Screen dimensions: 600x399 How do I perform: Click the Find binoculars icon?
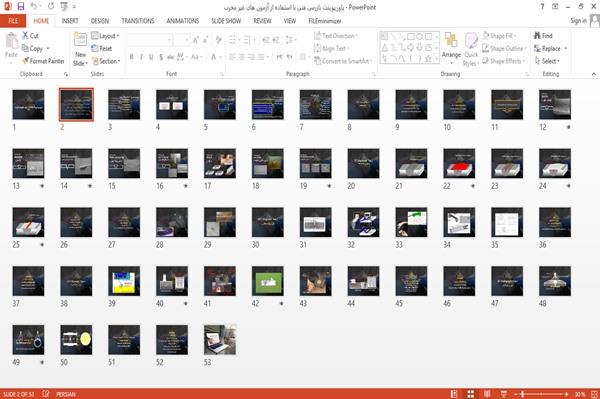point(537,36)
